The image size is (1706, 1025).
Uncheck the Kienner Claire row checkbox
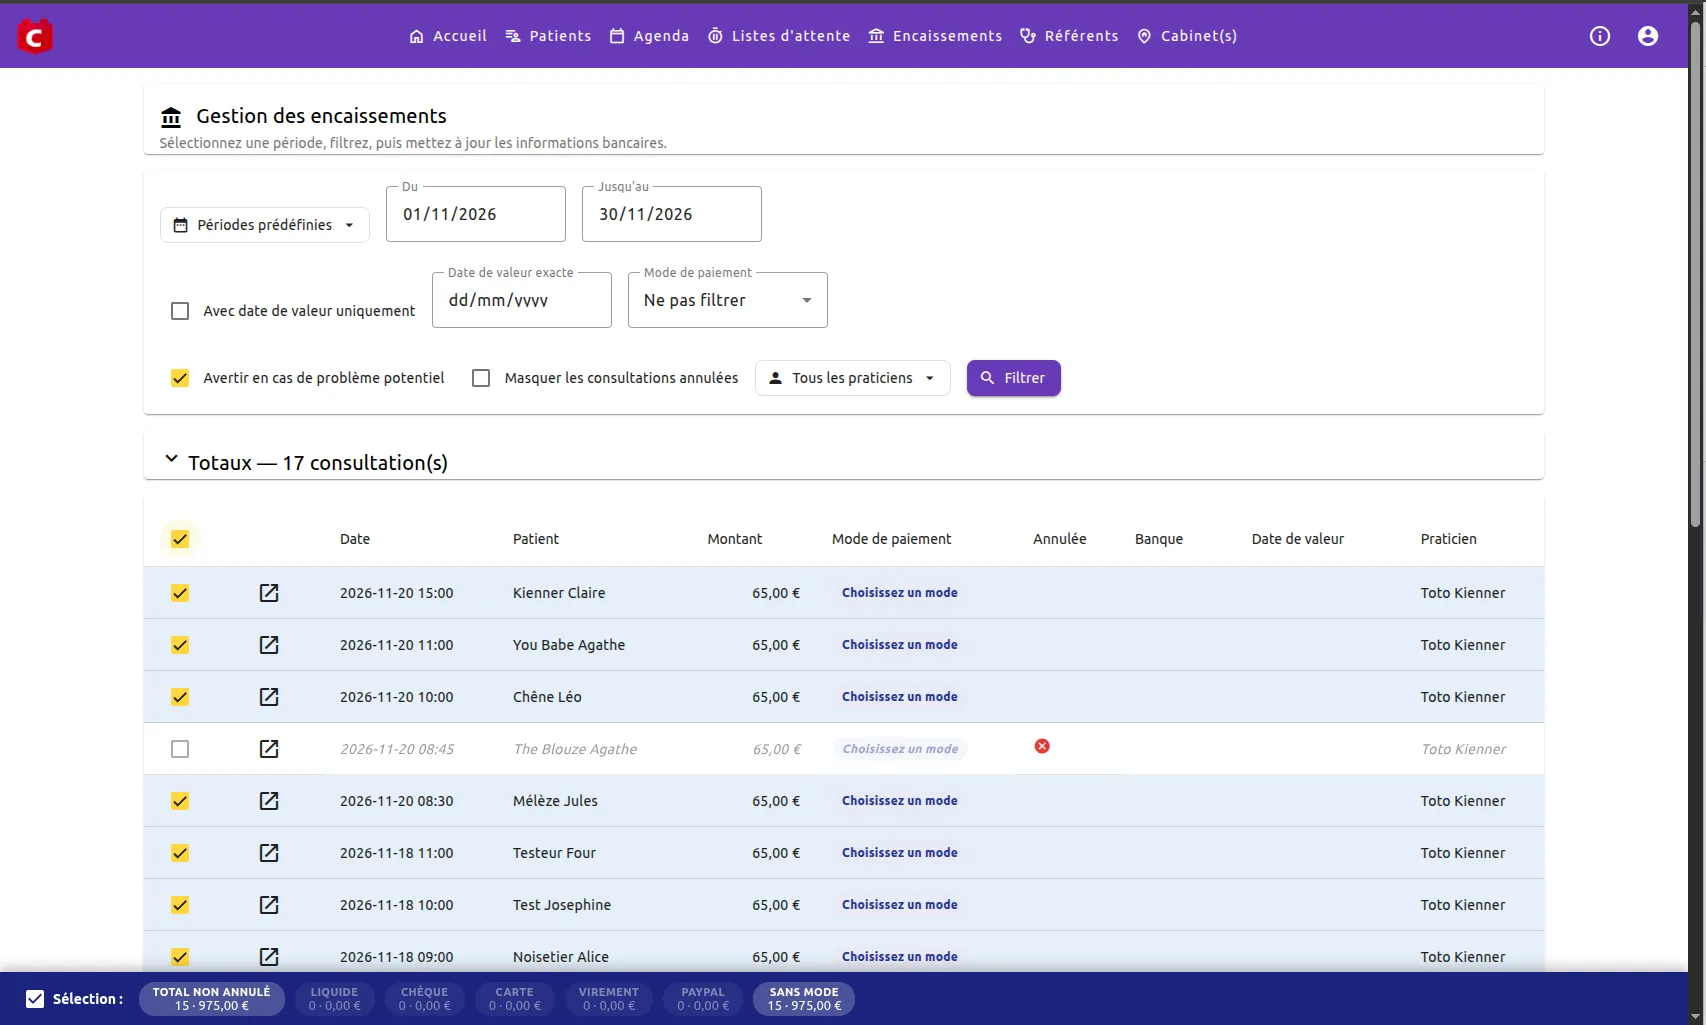point(180,593)
